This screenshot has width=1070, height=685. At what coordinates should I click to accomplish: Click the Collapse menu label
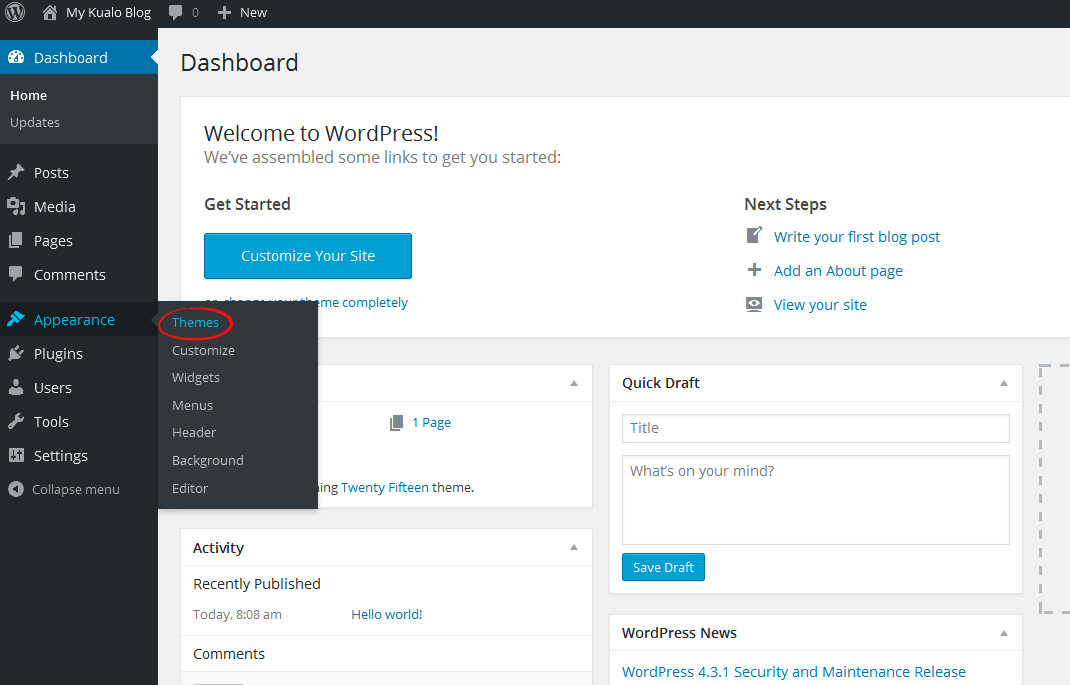point(76,489)
